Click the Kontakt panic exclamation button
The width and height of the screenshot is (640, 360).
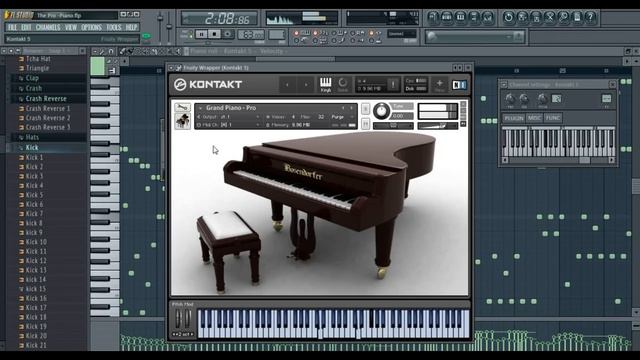pyautogui.click(x=393, y=84)
